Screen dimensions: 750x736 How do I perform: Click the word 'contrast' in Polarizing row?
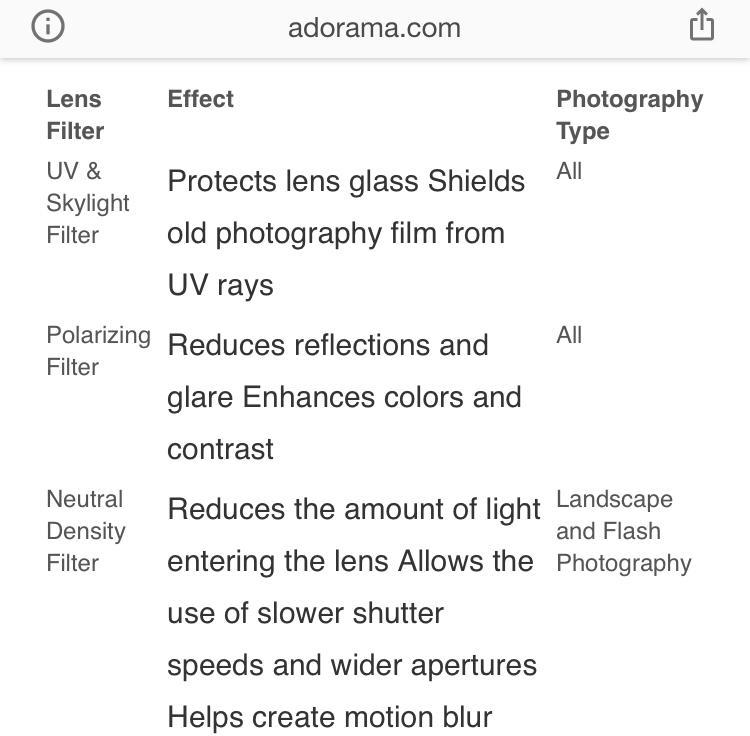point(220,449)
